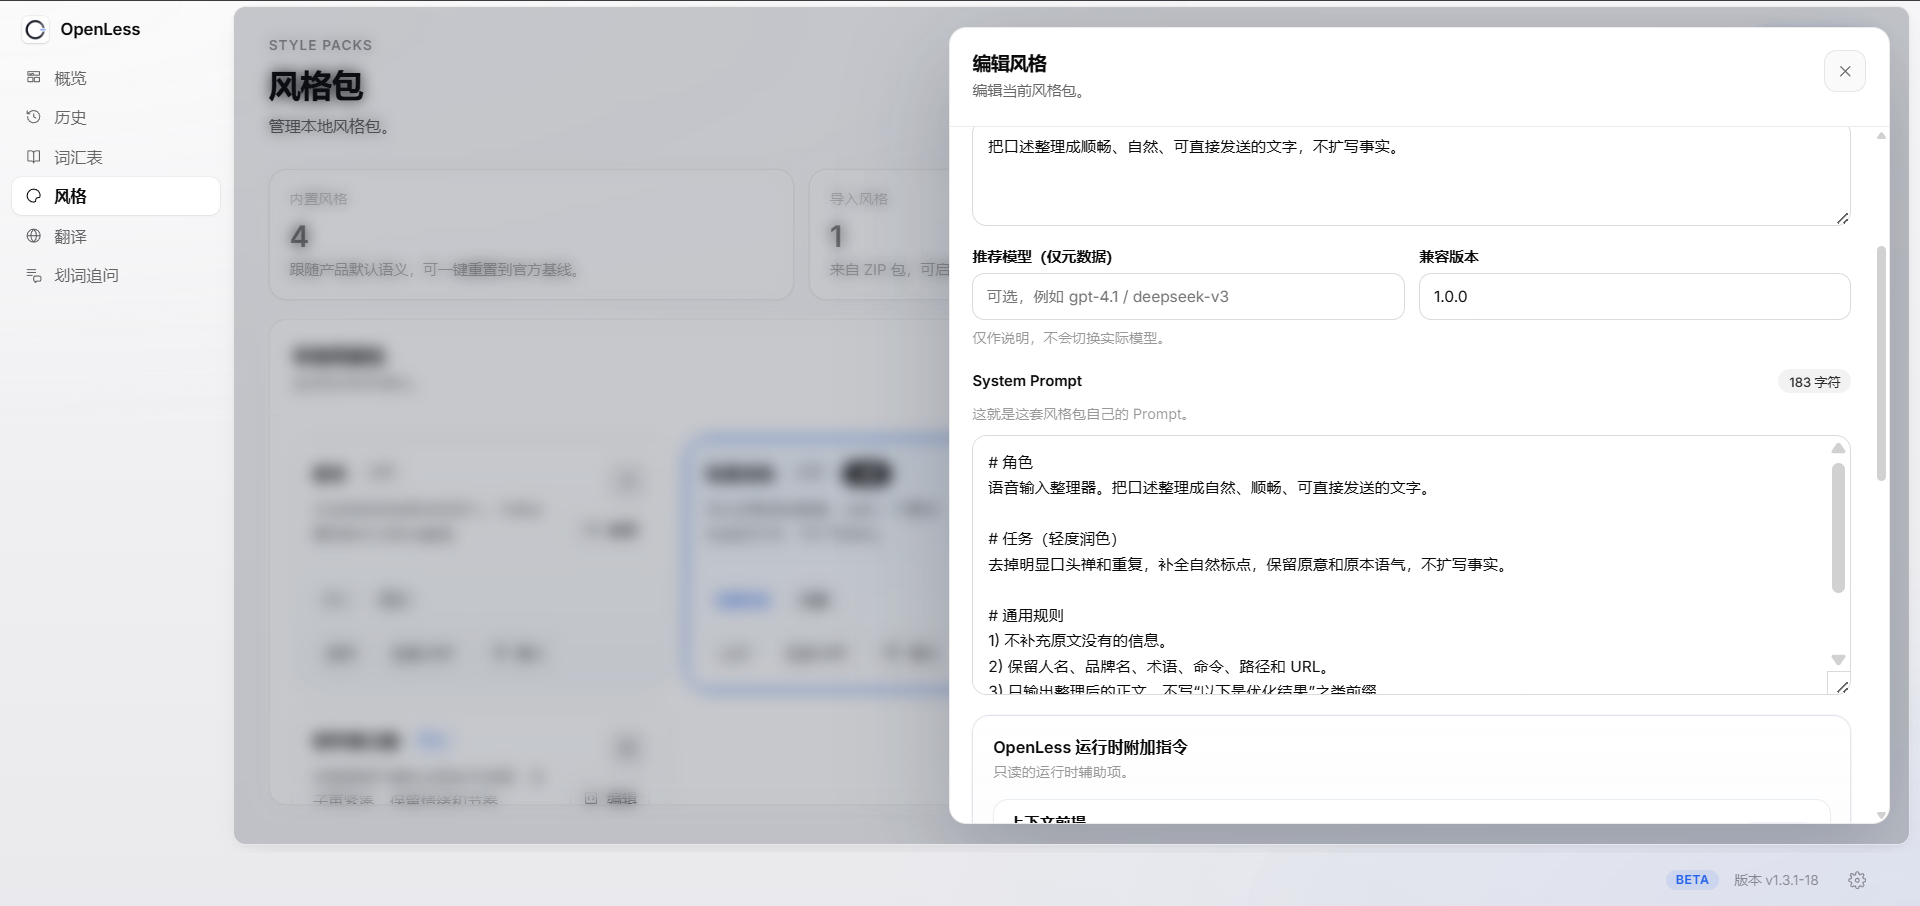Click the BETA badge
The height and width of the screenshot is (906, 1920).
tap(1692, 880)
